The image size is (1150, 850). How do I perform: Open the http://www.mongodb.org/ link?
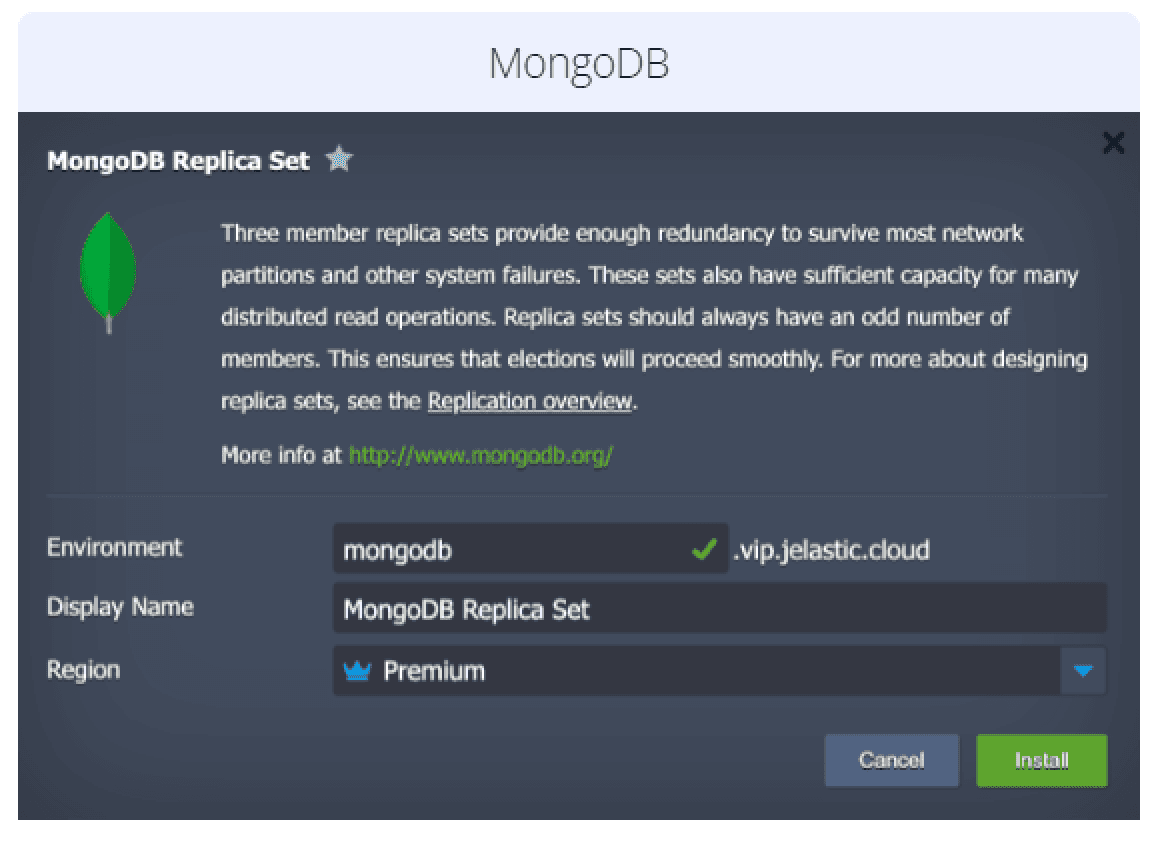pyautogui.click(x=480, y=456)
